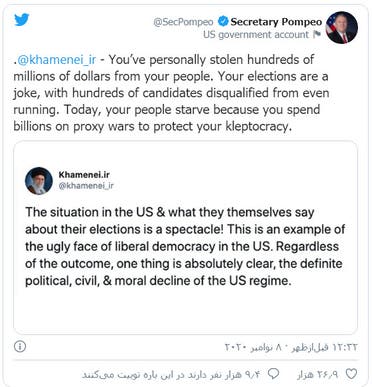The height and width of the screenshot is (387, 372).
Task: Open the Khamenei.ir name in quoted tweet
Action: click(x=84, y=175)
